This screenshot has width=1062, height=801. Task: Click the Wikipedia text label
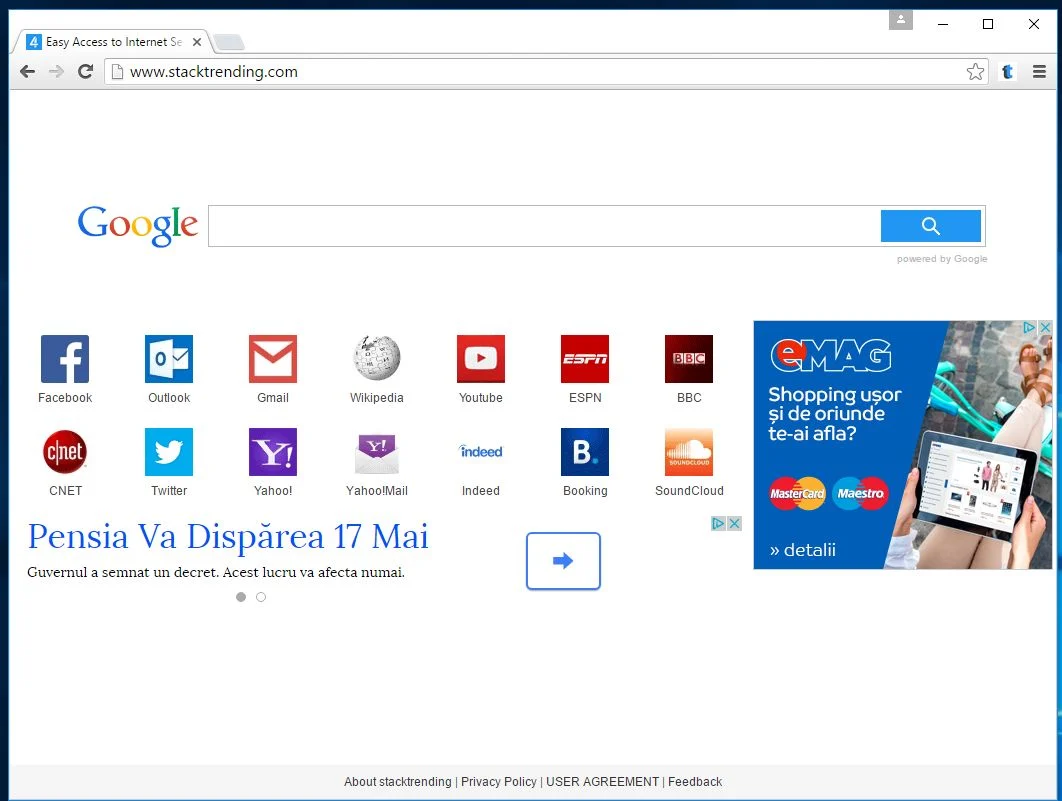377,397
